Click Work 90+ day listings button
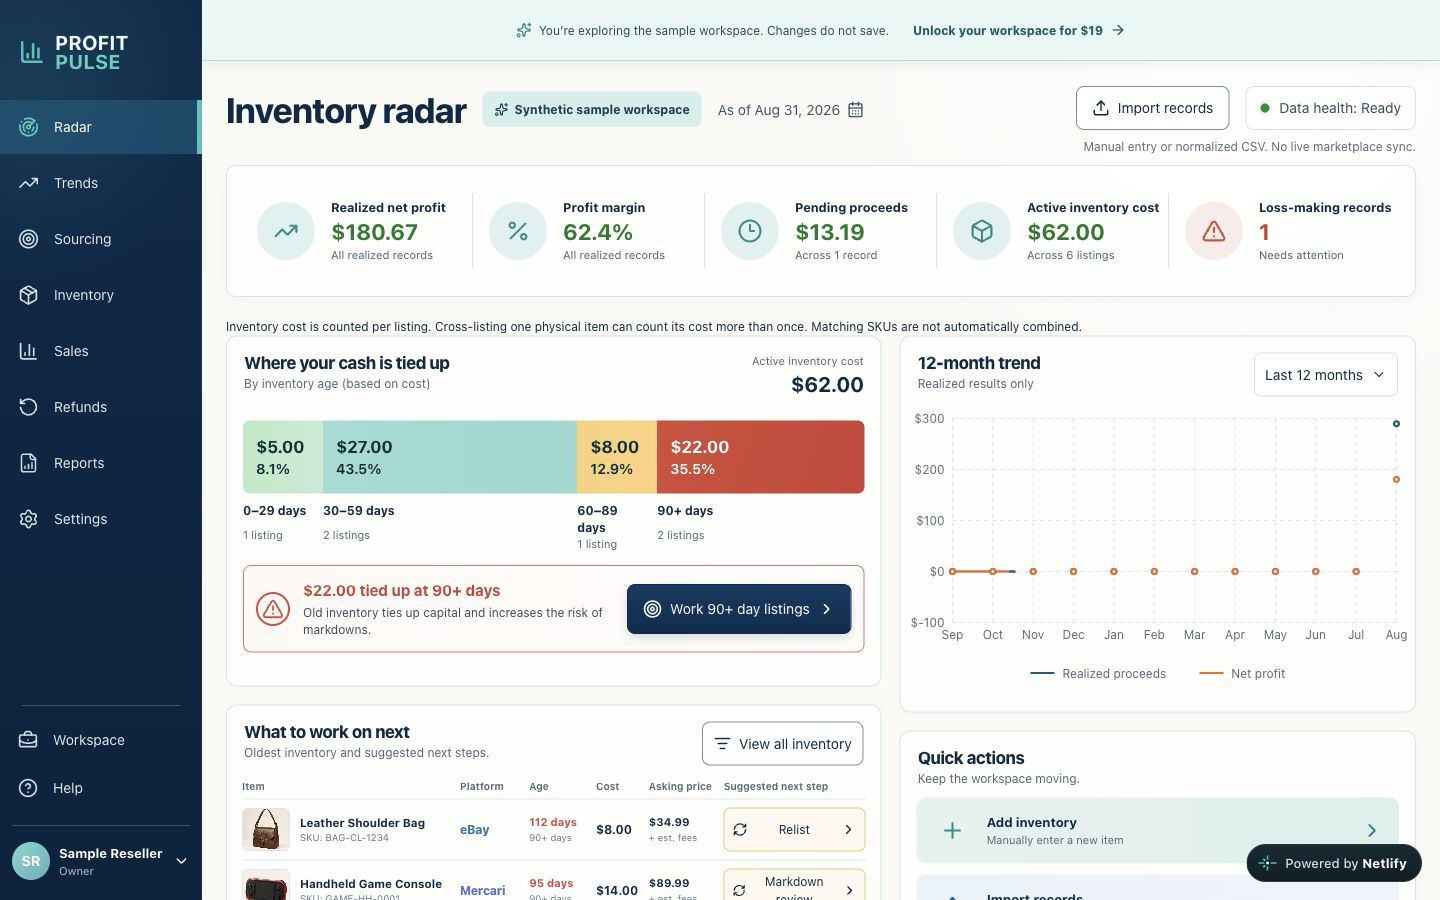This screenshot has height=900, width=1440. coord(739,609)
